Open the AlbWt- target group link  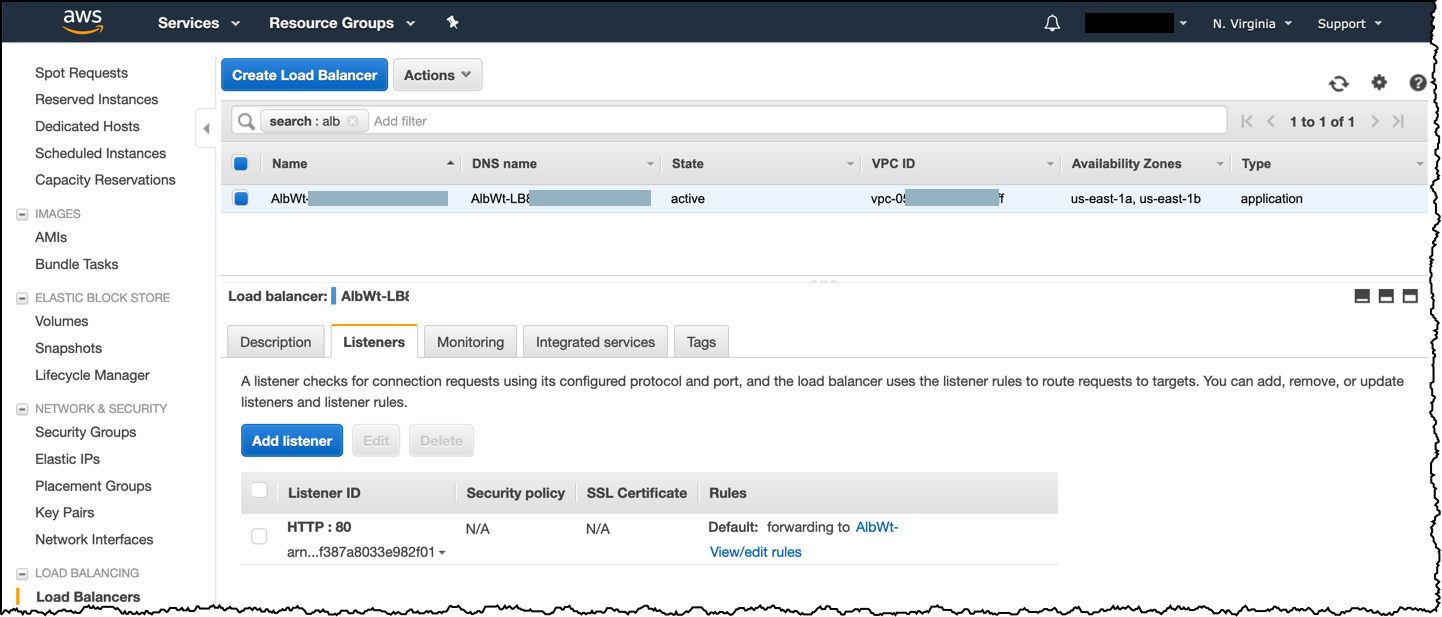[x=877, y=527]
